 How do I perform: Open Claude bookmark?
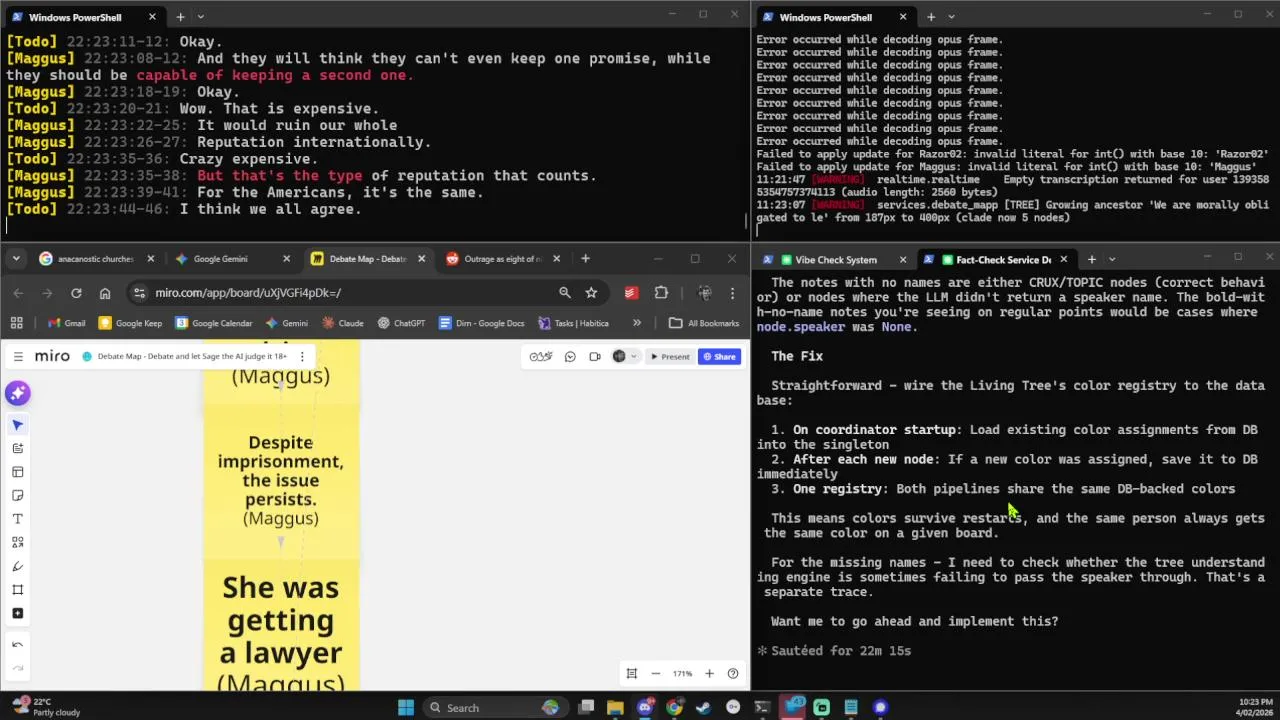coord(343,323)
